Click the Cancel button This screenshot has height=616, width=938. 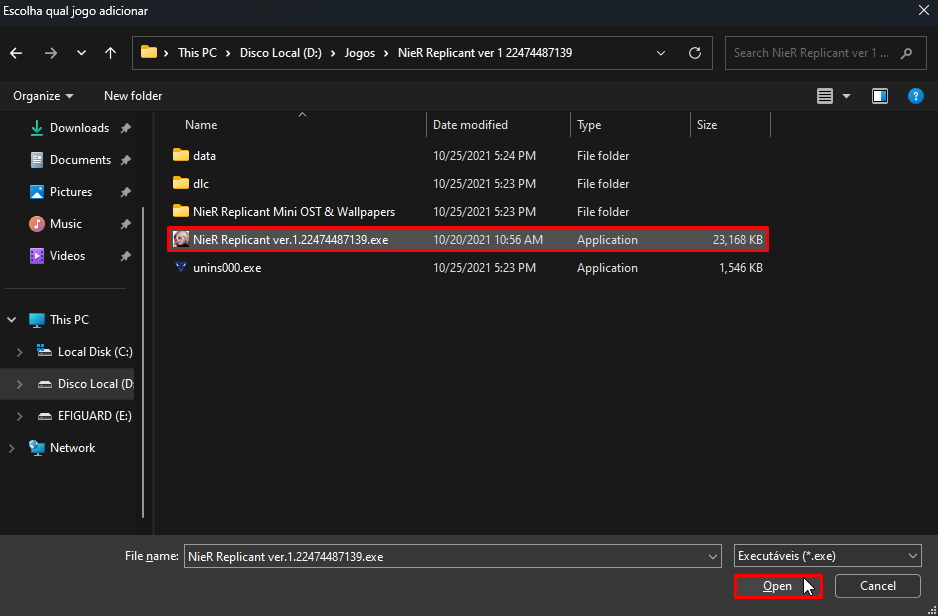877,586
